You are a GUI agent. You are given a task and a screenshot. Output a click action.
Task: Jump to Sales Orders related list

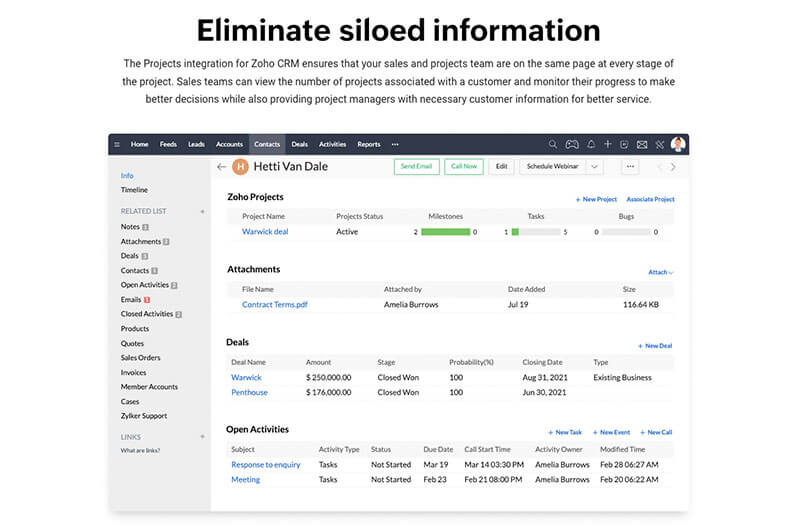coord(140,358)
